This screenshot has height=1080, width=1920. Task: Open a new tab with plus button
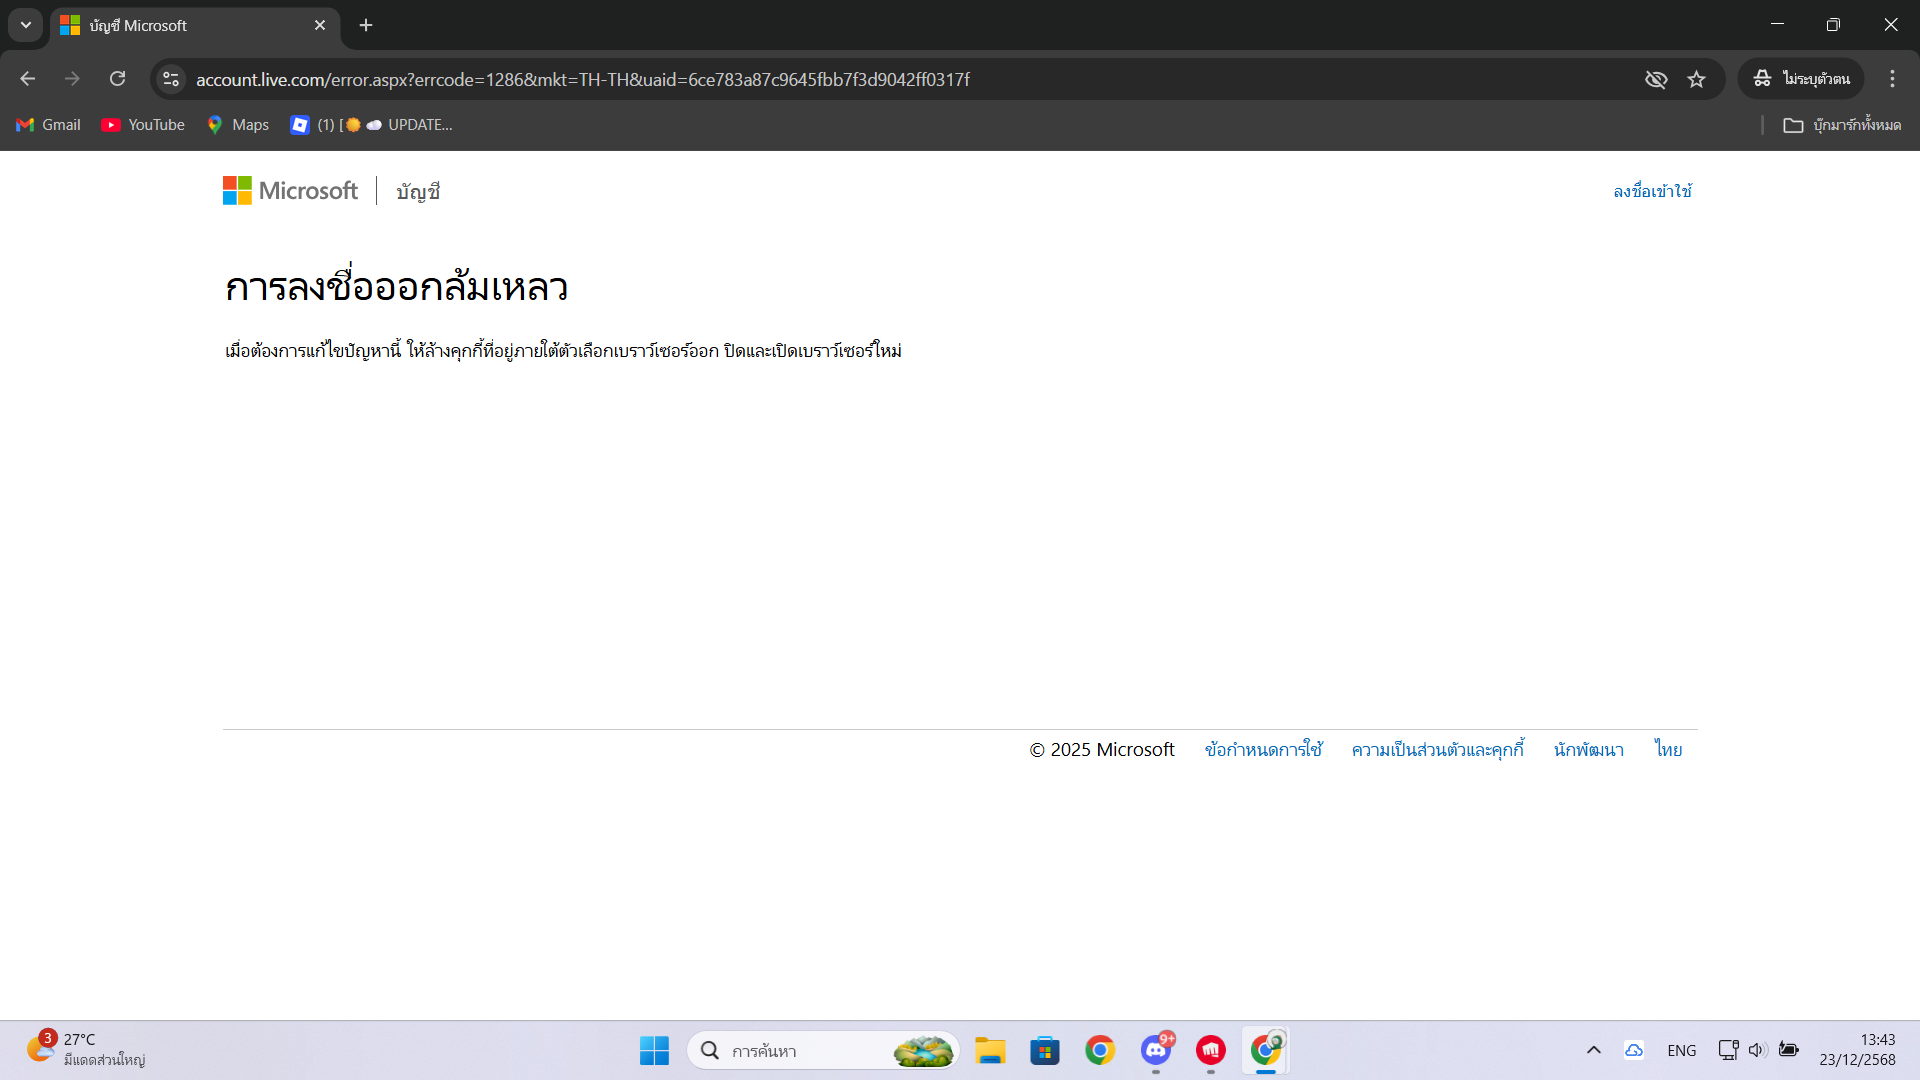pos(366,25)
